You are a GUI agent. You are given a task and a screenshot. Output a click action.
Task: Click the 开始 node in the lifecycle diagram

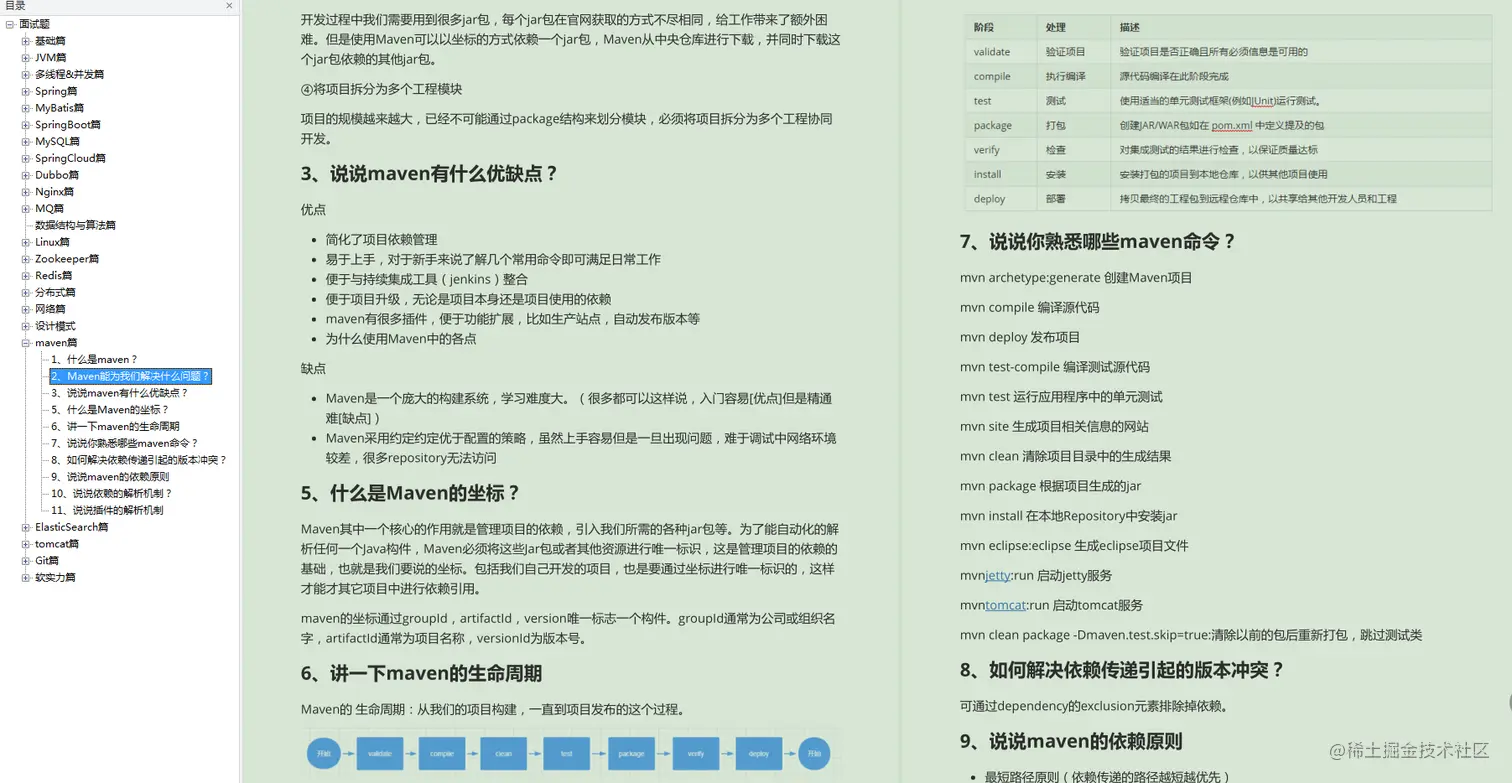(x=324, y=754)
